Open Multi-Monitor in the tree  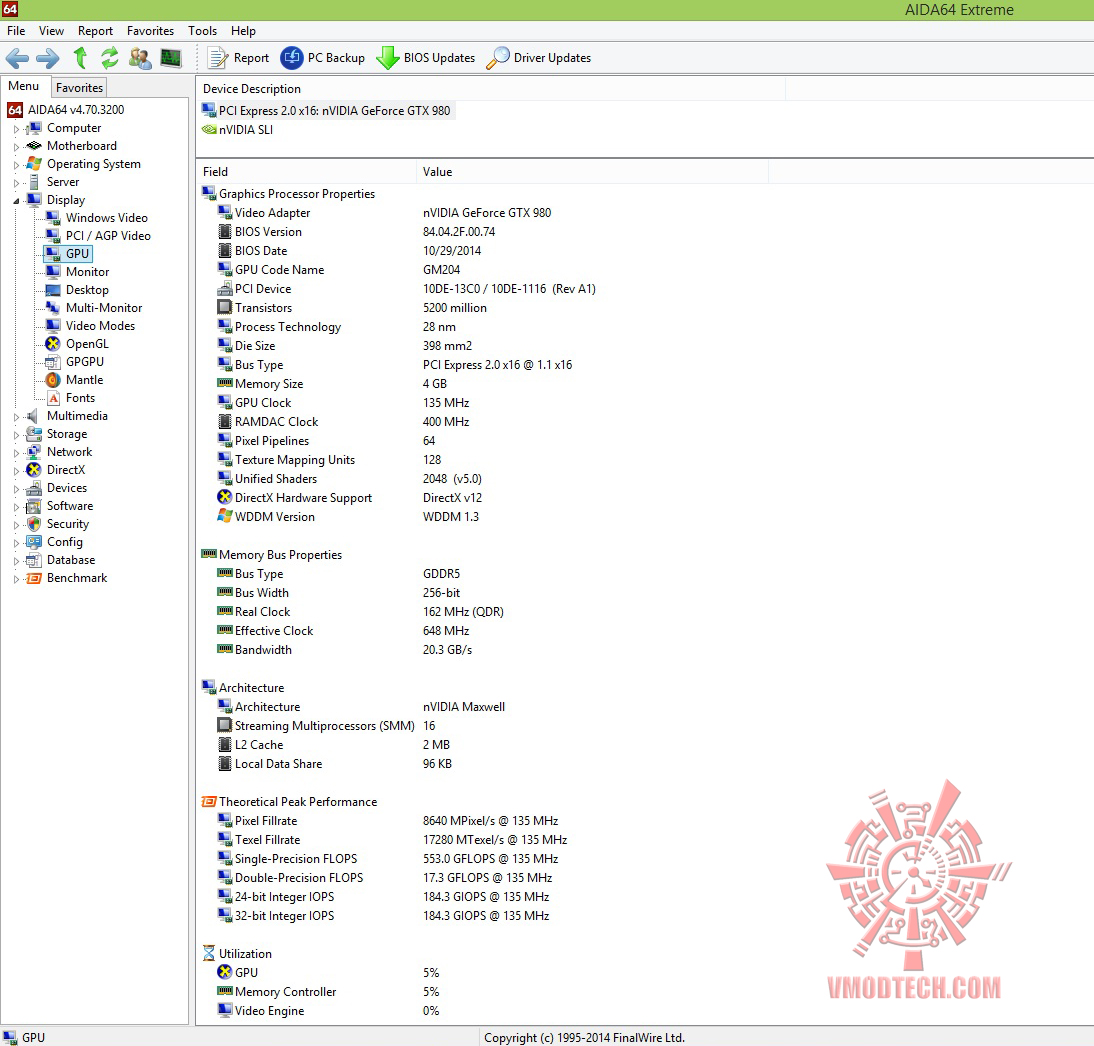pos(103,308)
